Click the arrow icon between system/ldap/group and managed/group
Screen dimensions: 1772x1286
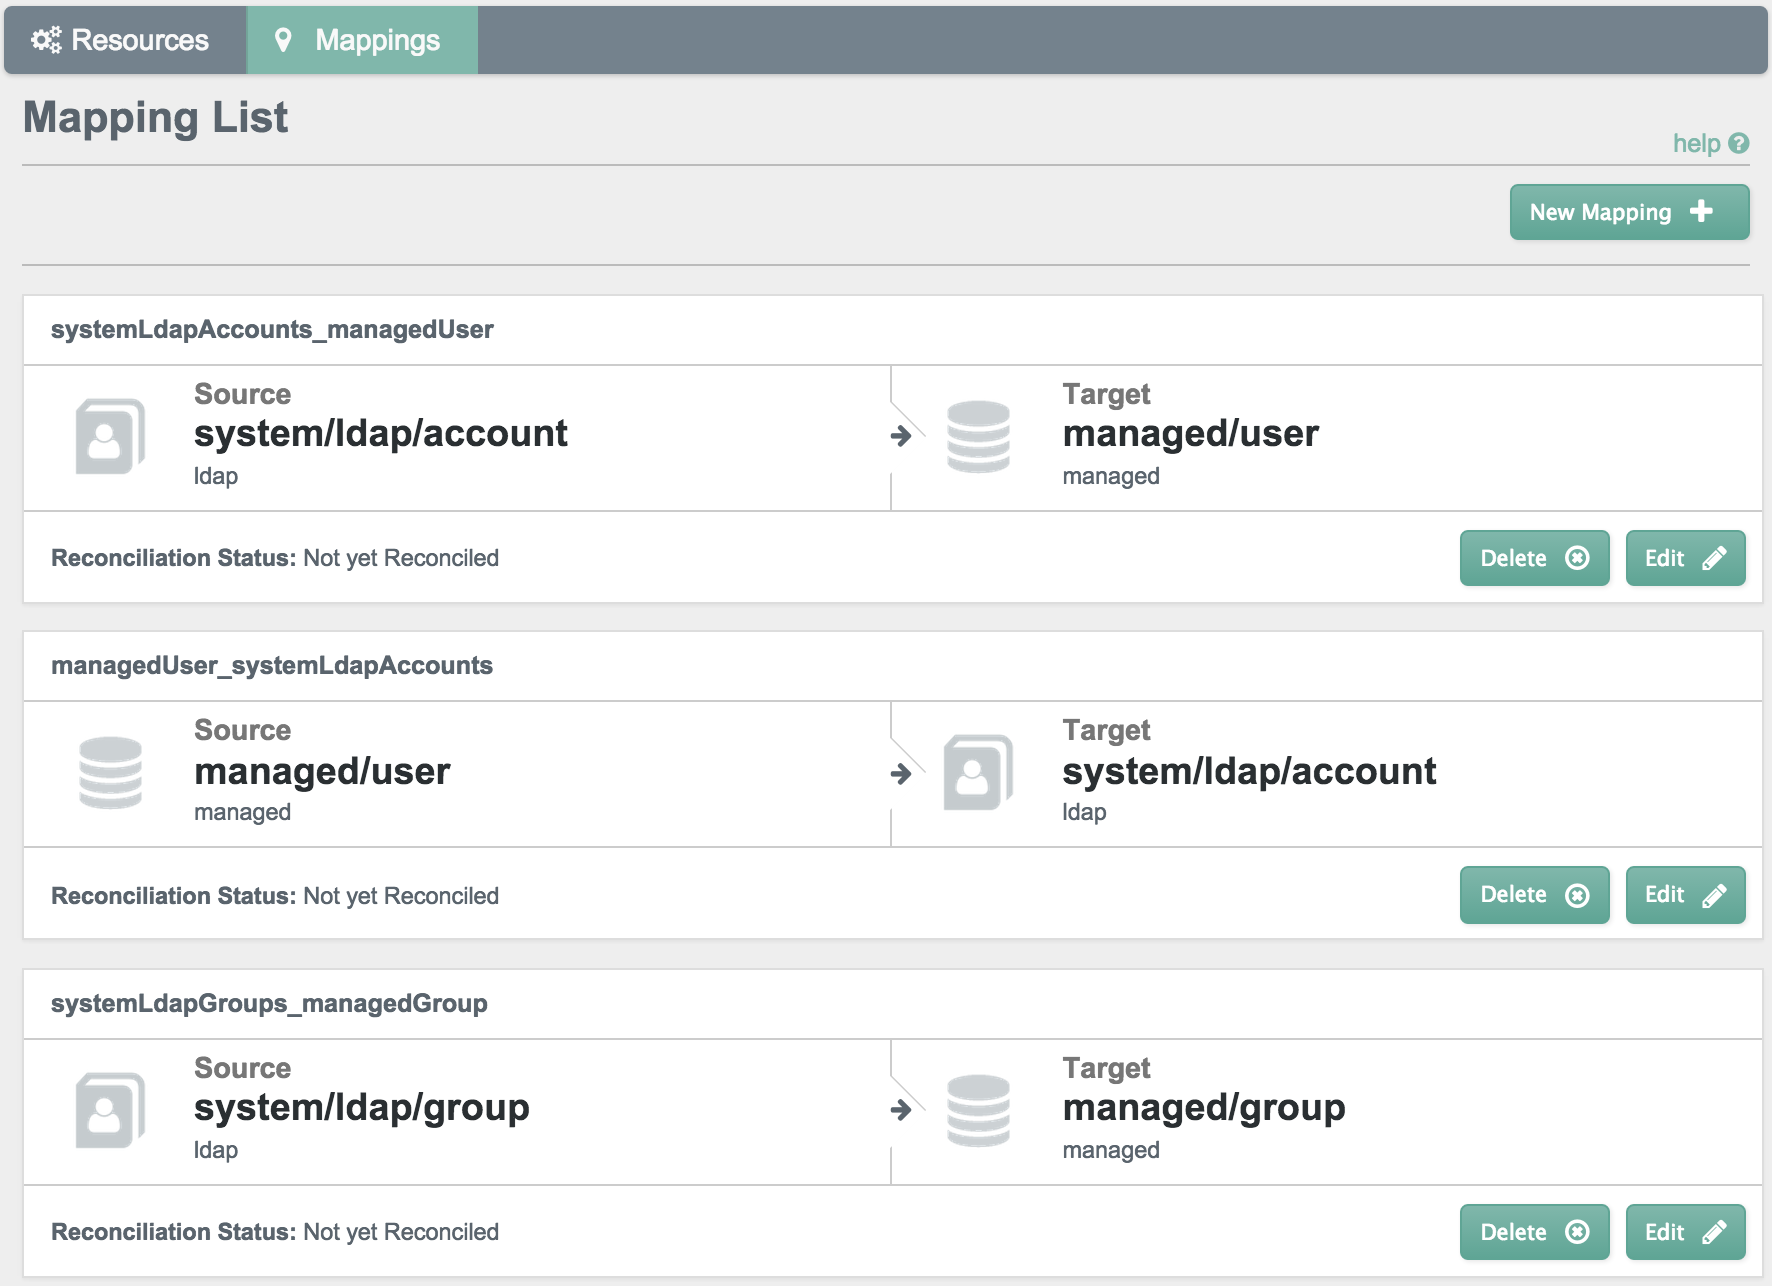[901, 1110]
